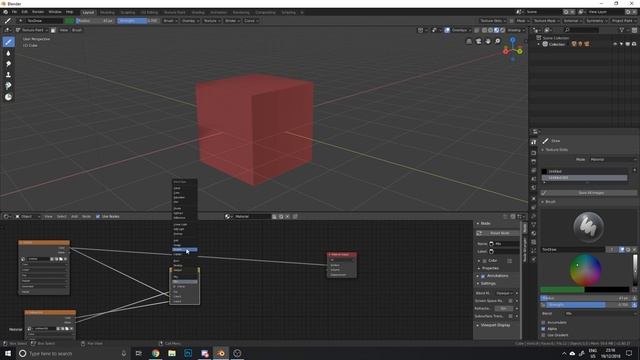This screenshot has height=360, width=640.
Task: Open the Blender app icon menu
Action: tap(5, 12)
